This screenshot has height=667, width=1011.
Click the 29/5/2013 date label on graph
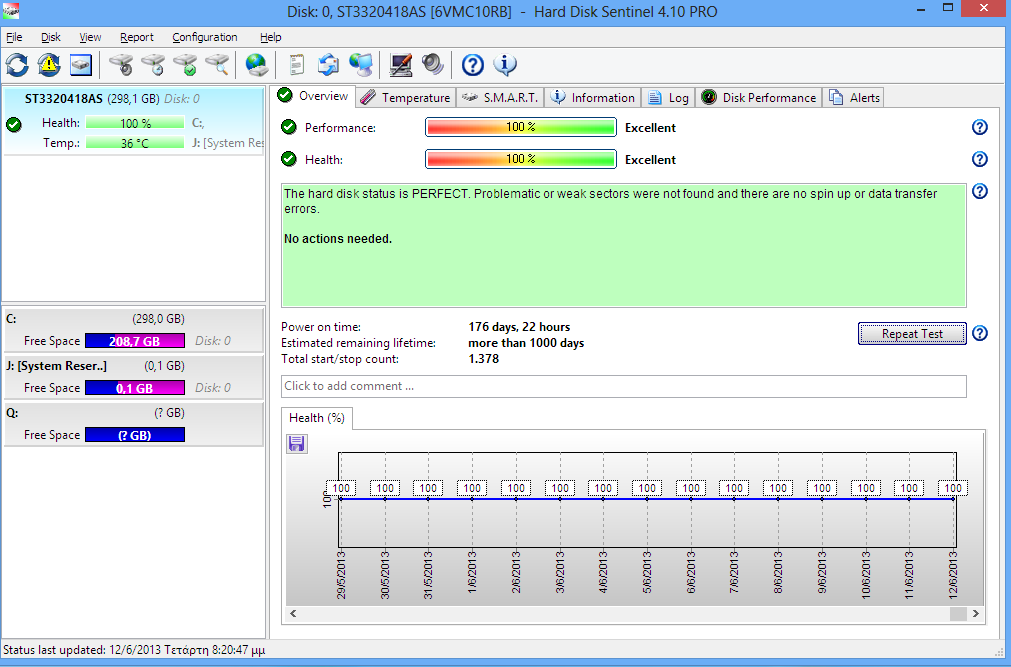[341, 575]
